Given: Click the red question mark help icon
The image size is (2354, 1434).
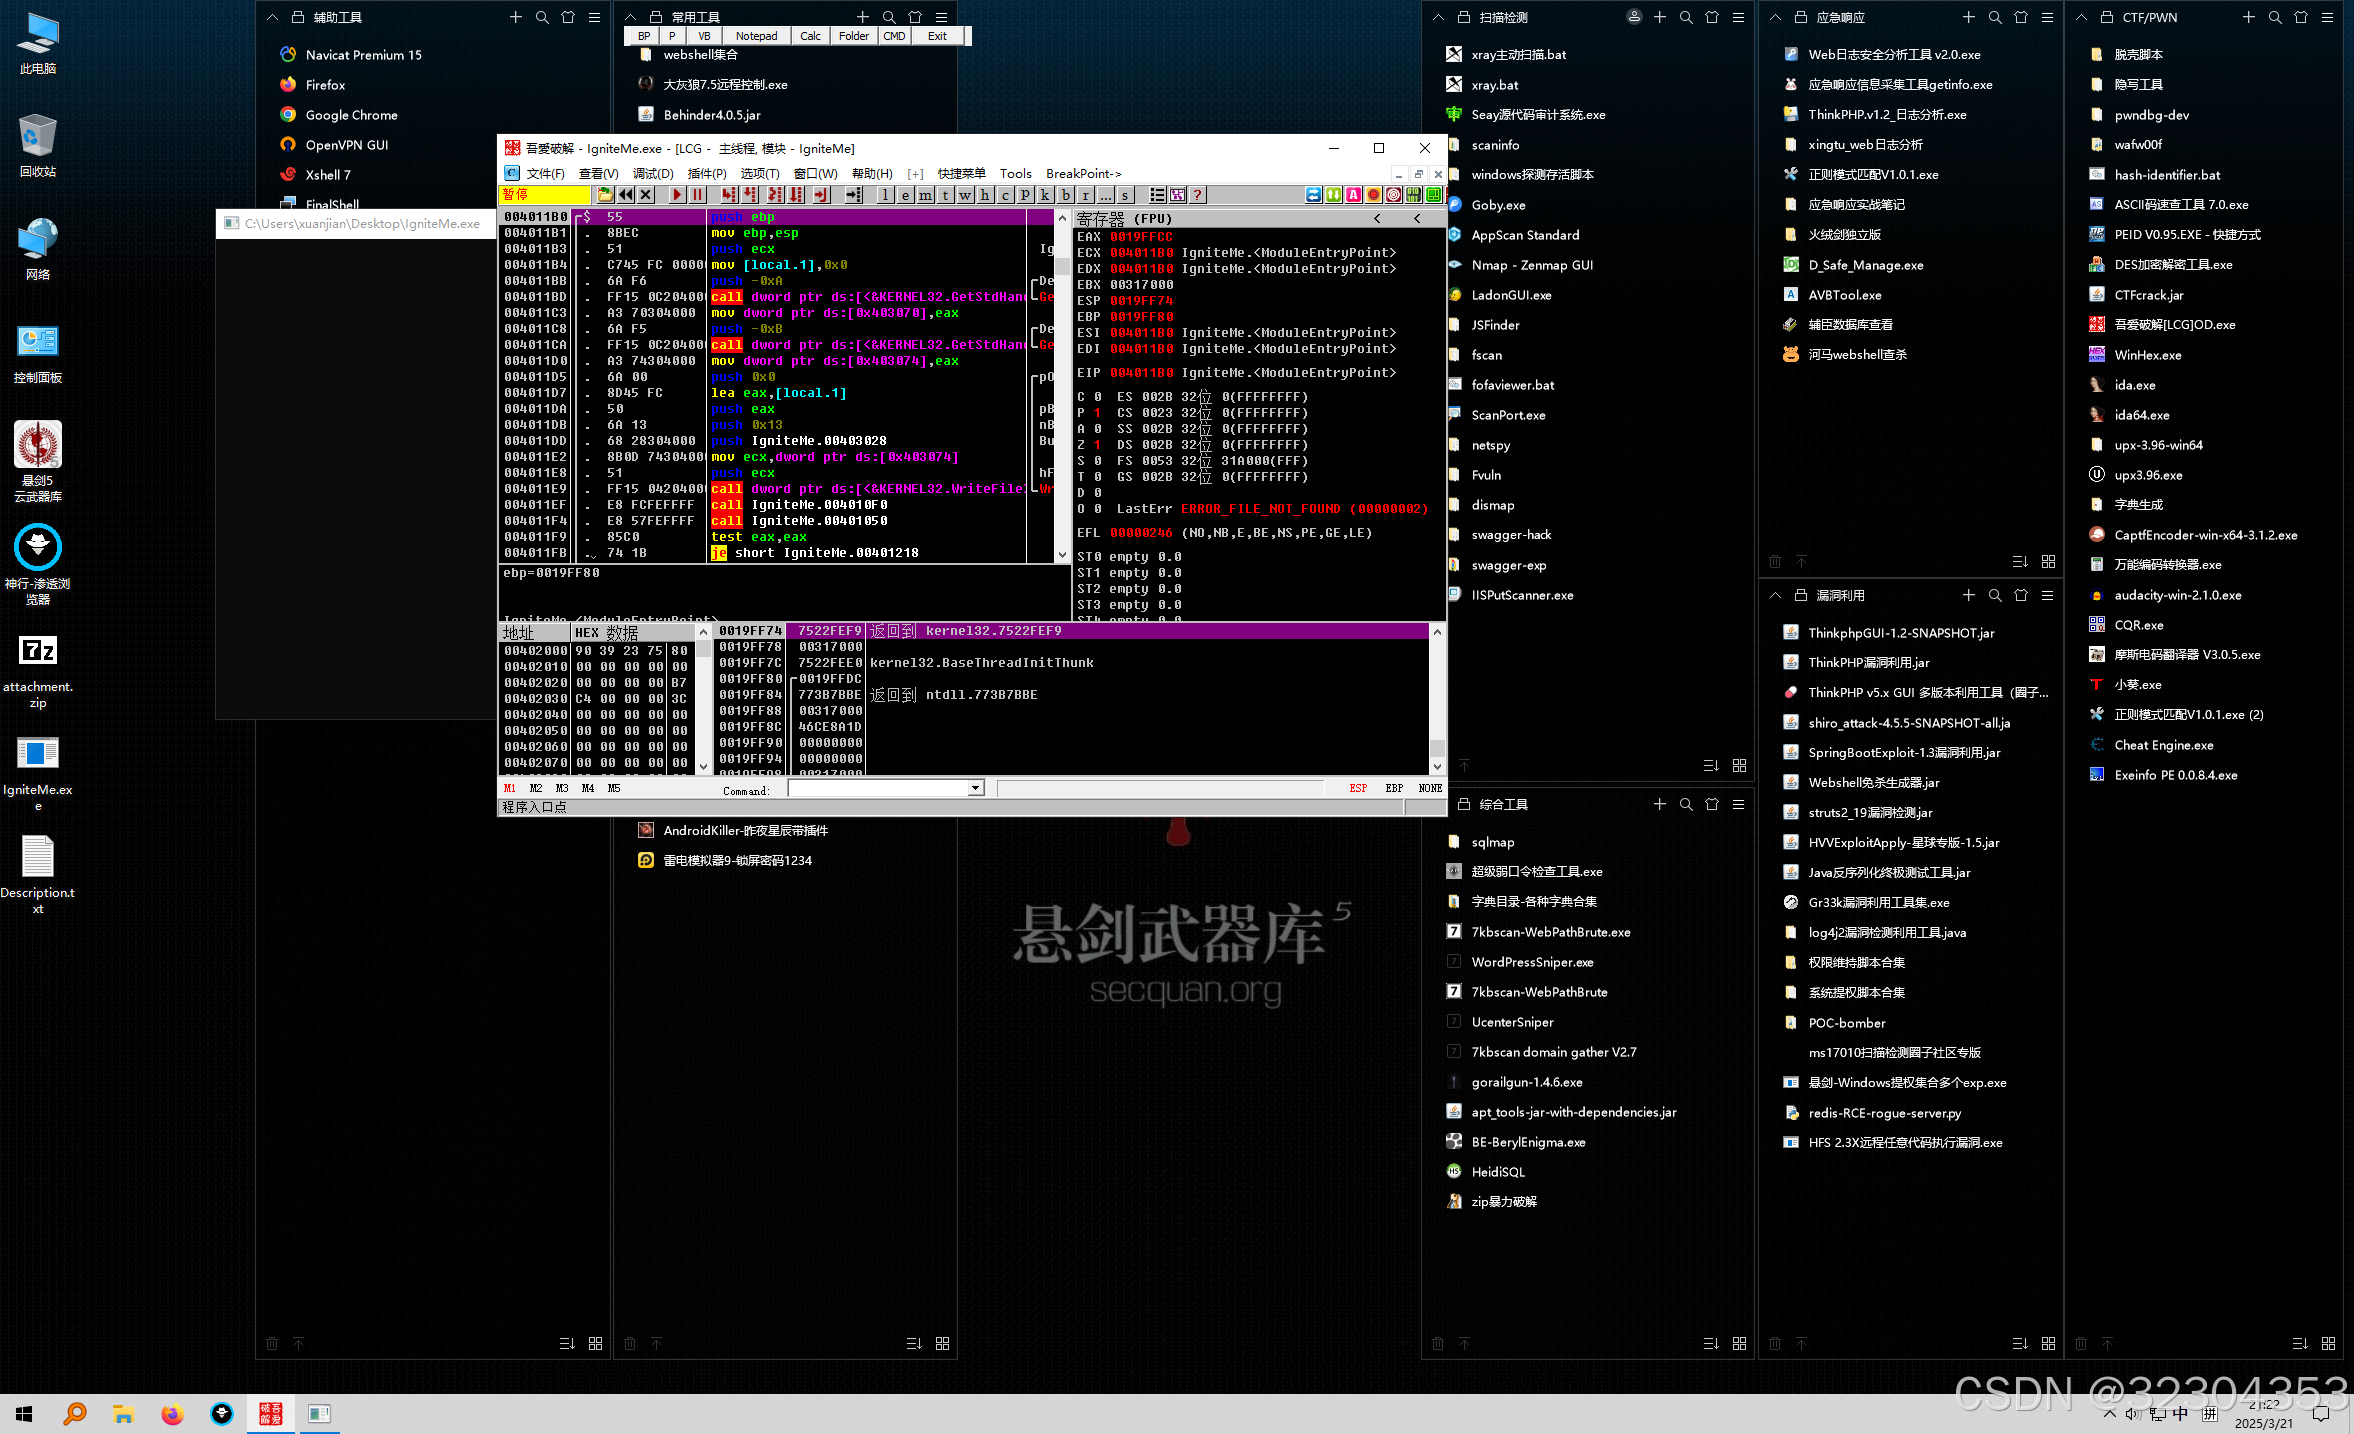Looking at the screenshot, I should pos(1198,195).
